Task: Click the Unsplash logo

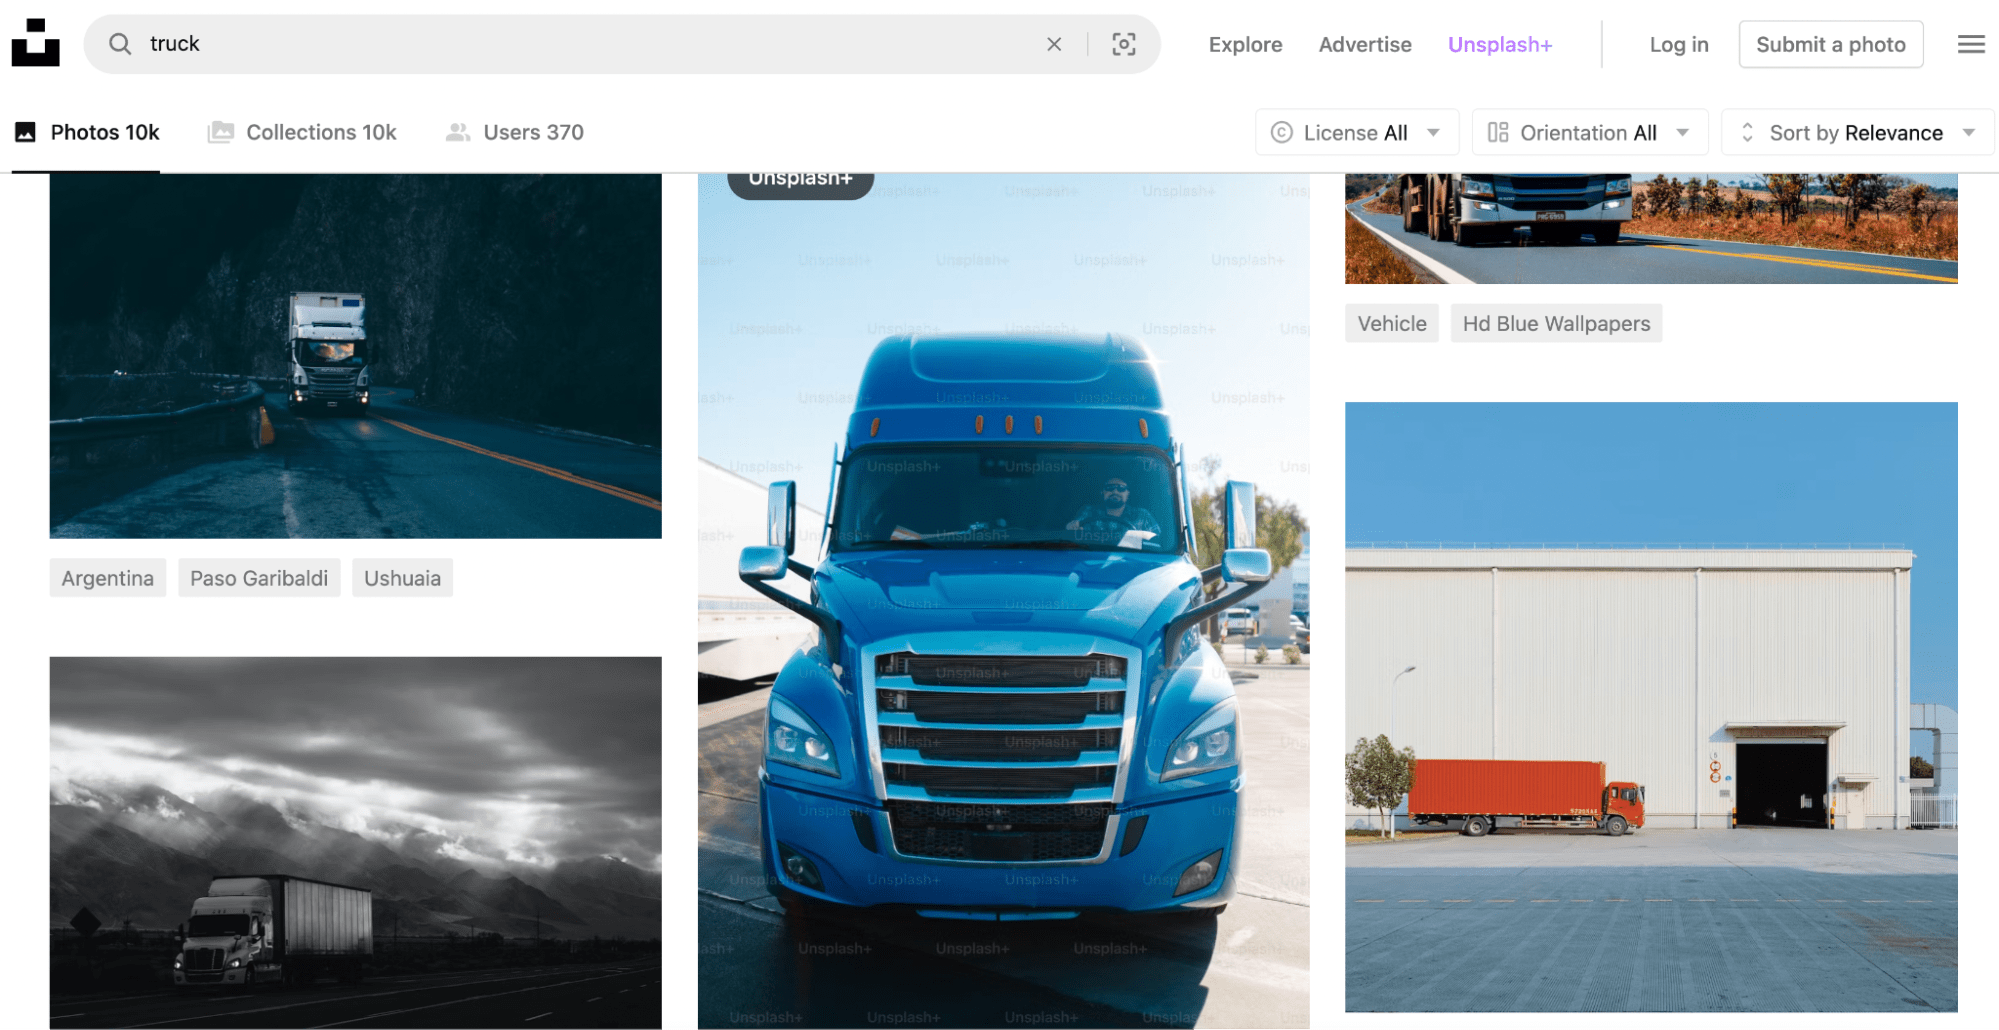Action: pos(35,43)
